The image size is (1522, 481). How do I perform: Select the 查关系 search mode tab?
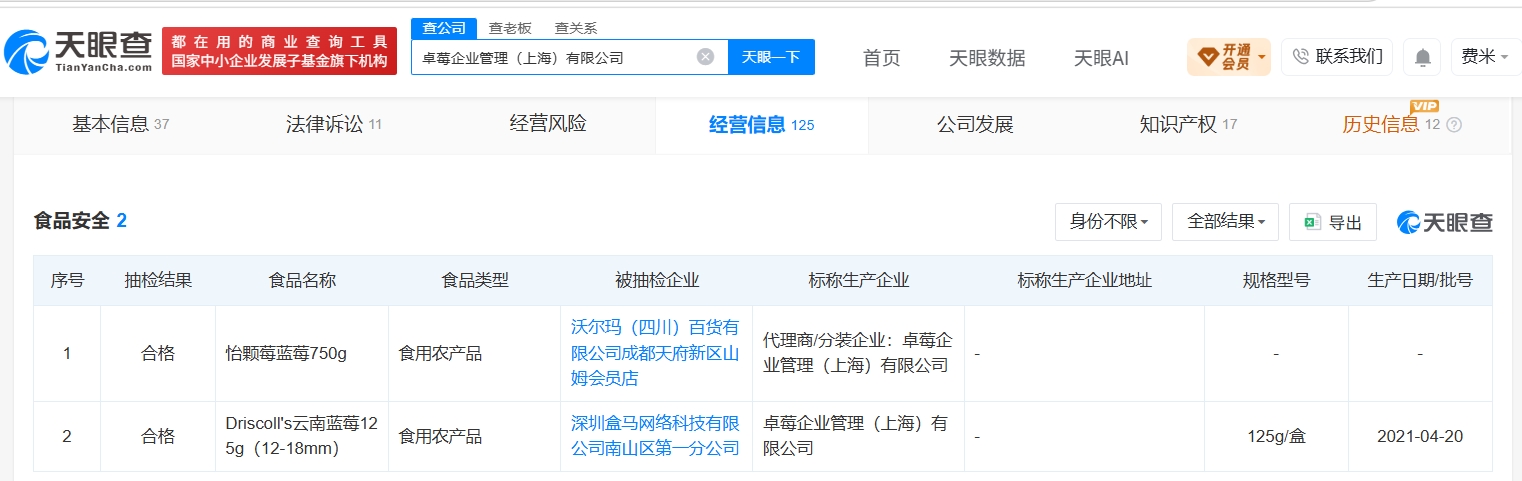(x=576, y=28)
